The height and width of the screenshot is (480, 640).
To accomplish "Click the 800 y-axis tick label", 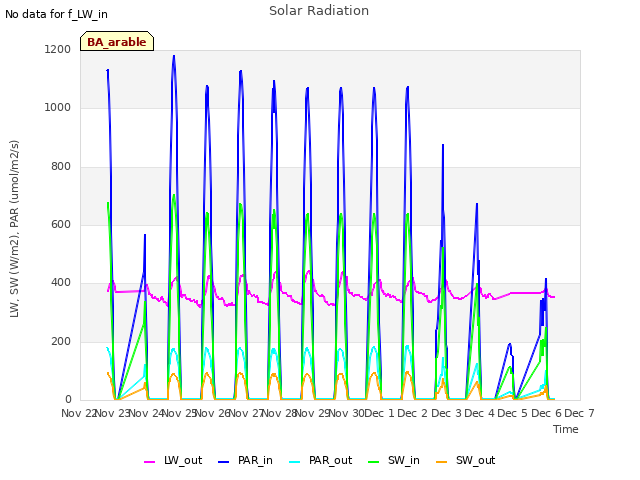I will 61,166.
